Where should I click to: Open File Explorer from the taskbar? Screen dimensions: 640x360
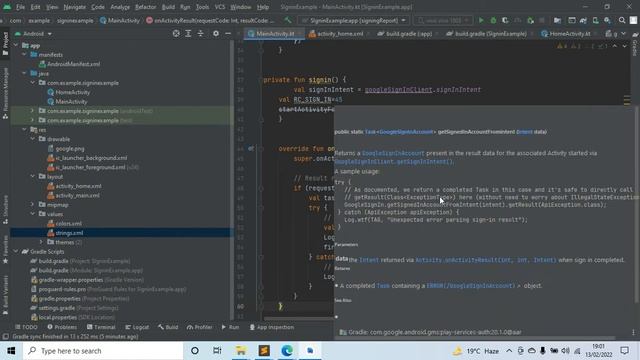point(241,351)
